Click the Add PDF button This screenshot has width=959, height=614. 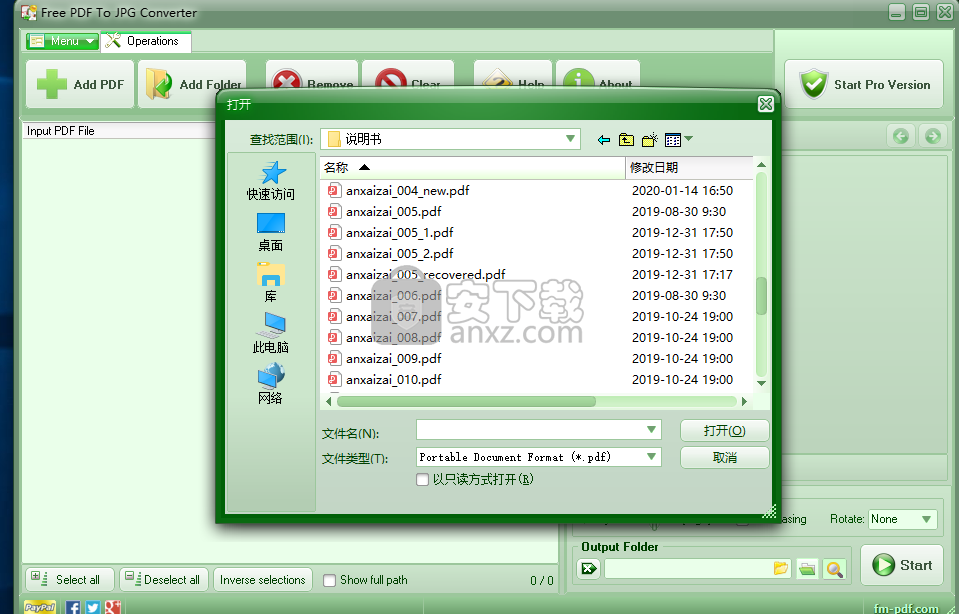[x=80, y=84]
